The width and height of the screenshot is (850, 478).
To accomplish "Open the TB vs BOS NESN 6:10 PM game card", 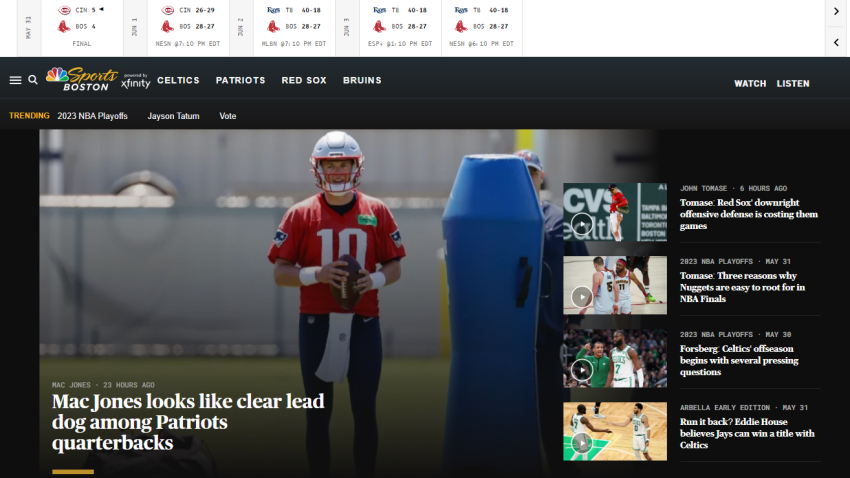I will [481, 27].
